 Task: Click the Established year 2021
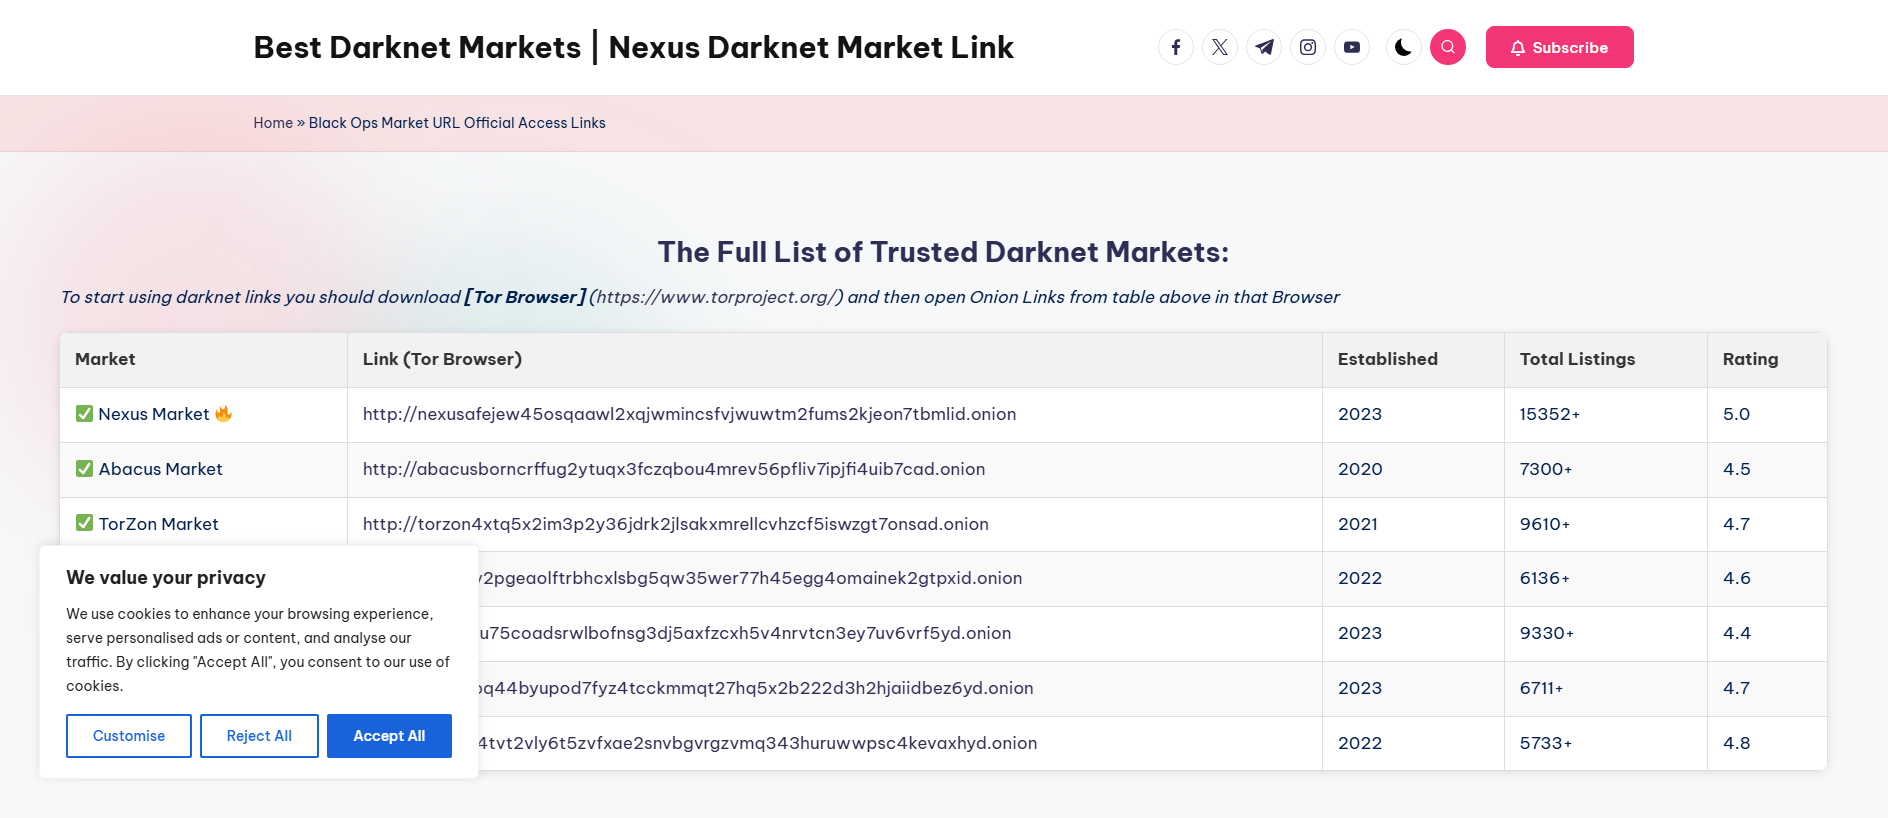tap(1358, 524)
